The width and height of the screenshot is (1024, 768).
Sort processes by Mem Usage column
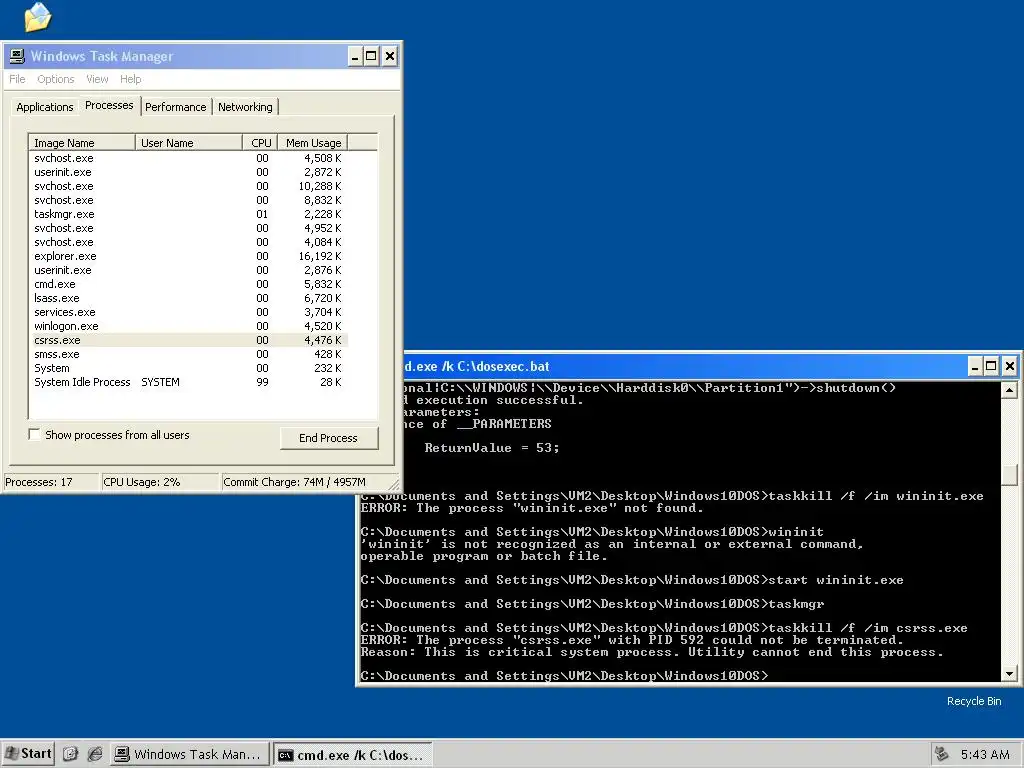click(x=313, y=143)
